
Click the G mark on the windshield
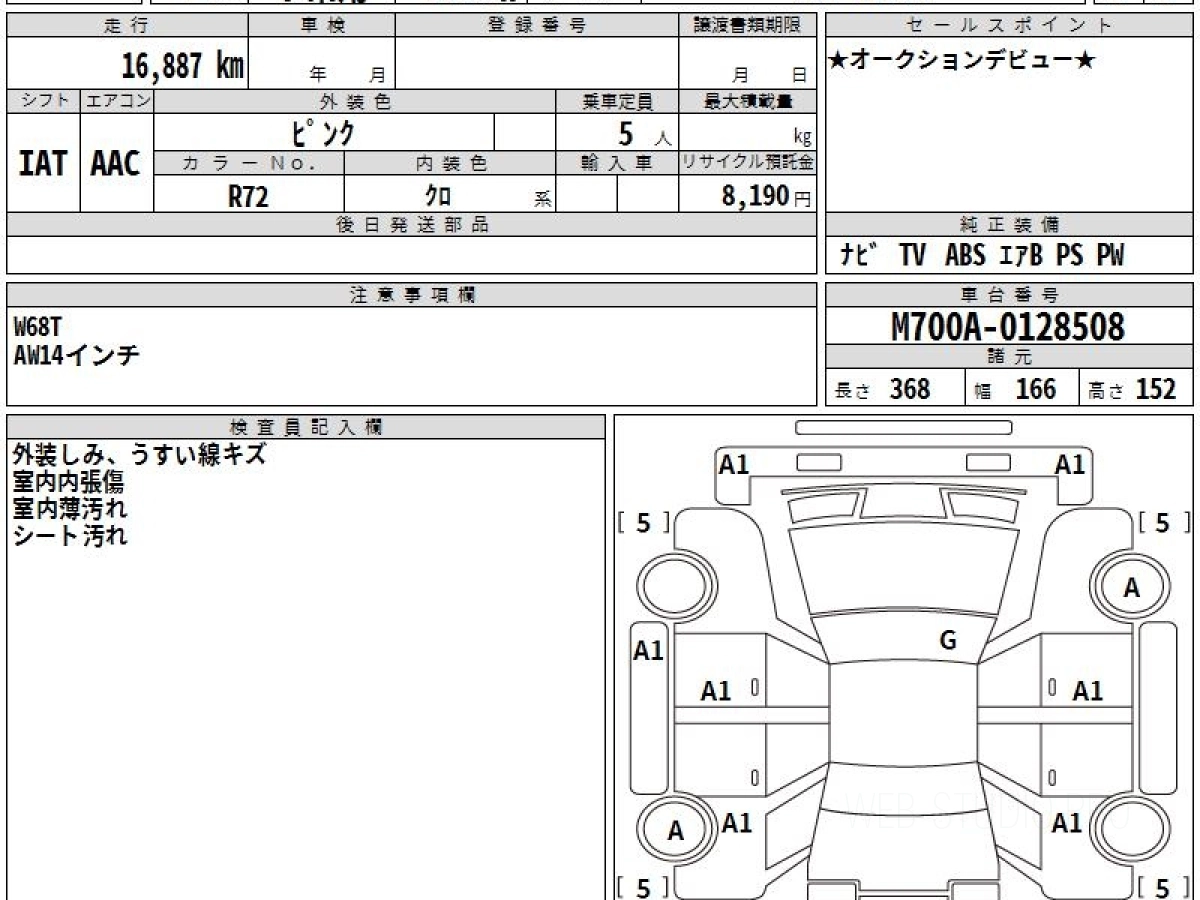click(x=948, y=641)
